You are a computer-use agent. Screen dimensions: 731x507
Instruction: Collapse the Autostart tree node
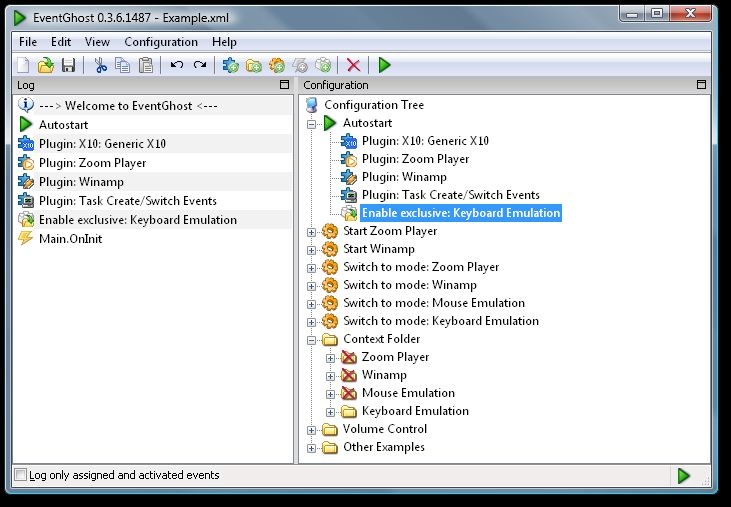click(311, 123)
